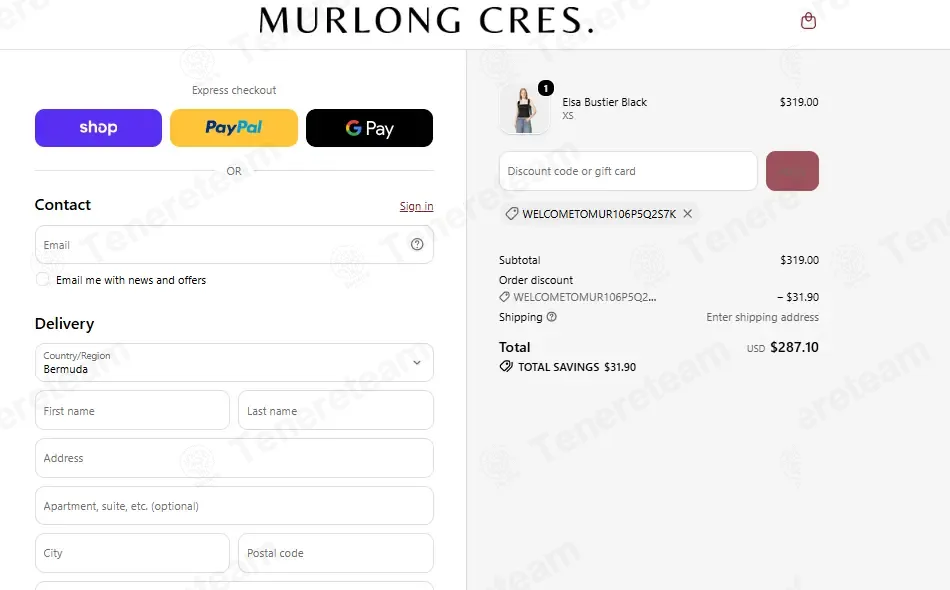The width and height of the screenshot is (950, 590).
Task: Click the applied discount tag icon
Action: pos(512,214)
